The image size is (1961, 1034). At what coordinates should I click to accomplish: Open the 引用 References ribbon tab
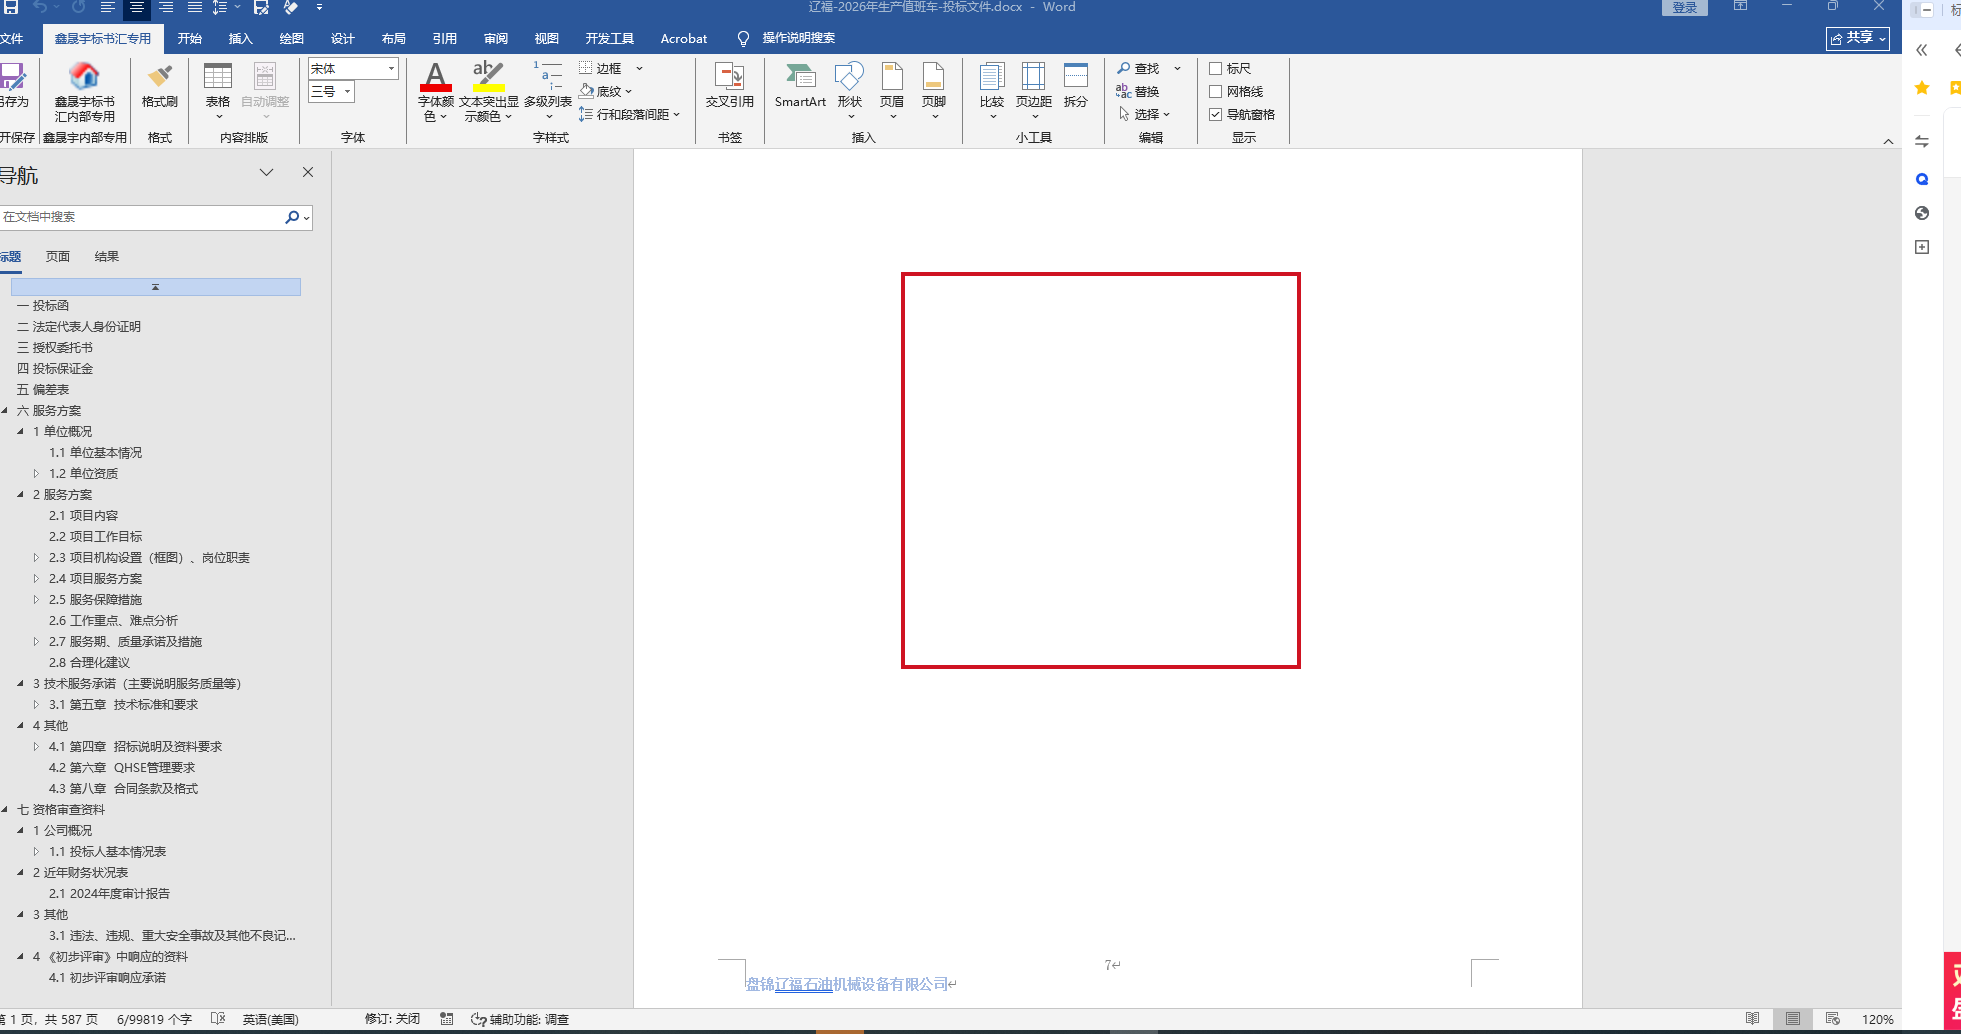pyautogui.click(x=445, y=38)
